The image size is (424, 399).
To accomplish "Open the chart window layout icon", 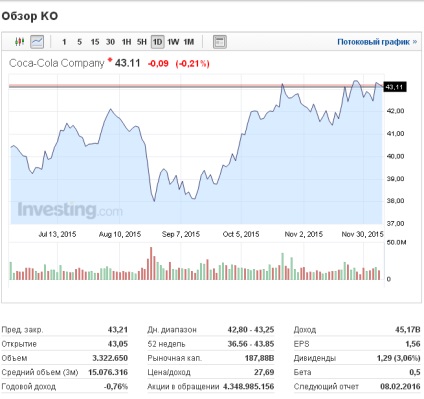I will pyautogui.click(x=220, y=42).
